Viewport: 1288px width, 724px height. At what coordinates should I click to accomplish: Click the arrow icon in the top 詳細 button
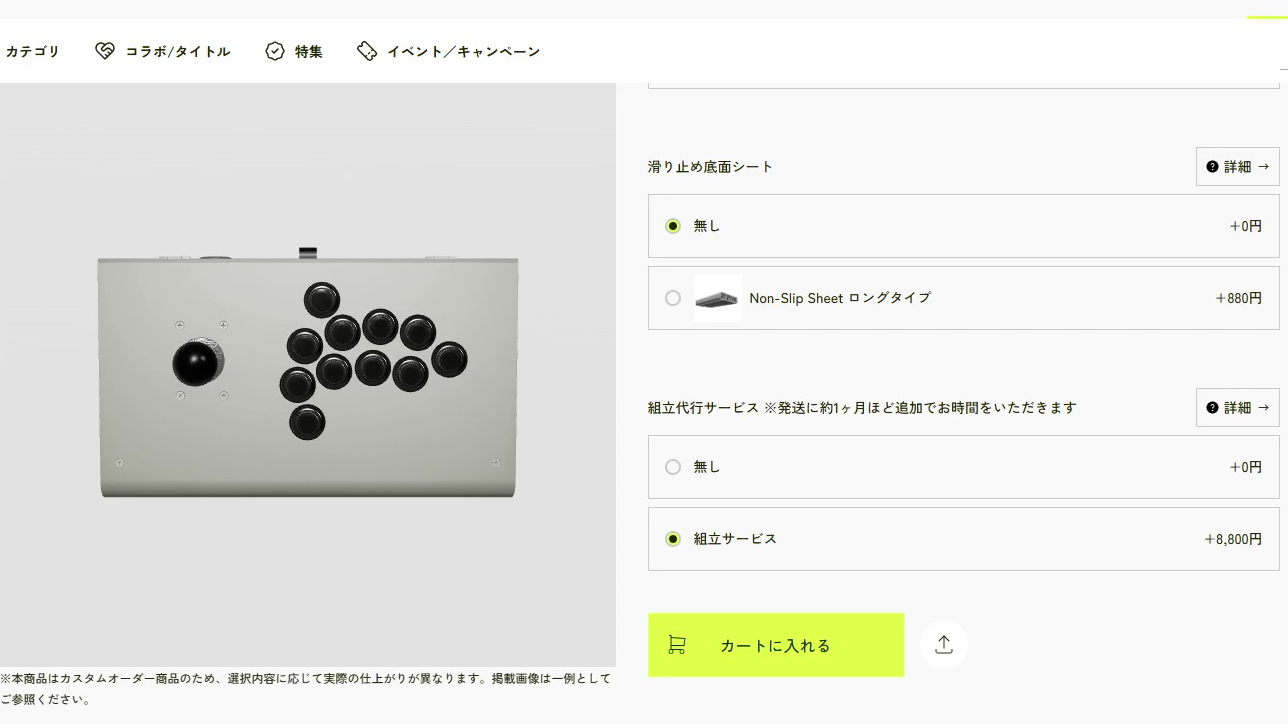1261,166
